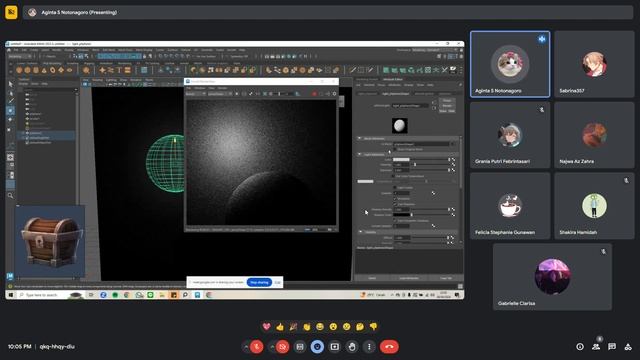Open the viewport Lighting menu
Viewport: 640px width, 360px height.
click(111, 80)
